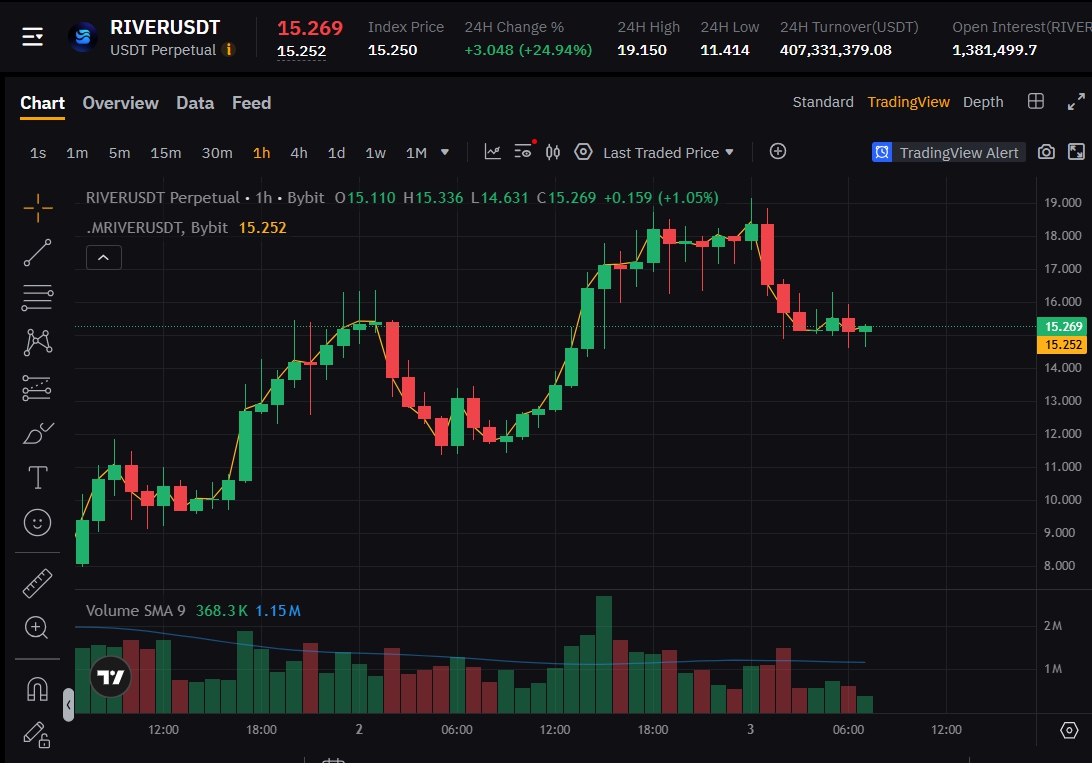Switch to the Feed tab
Image resolution: width=1092 pixels, height=763 pixels.
pyautogui.click(x=251, y=103)
